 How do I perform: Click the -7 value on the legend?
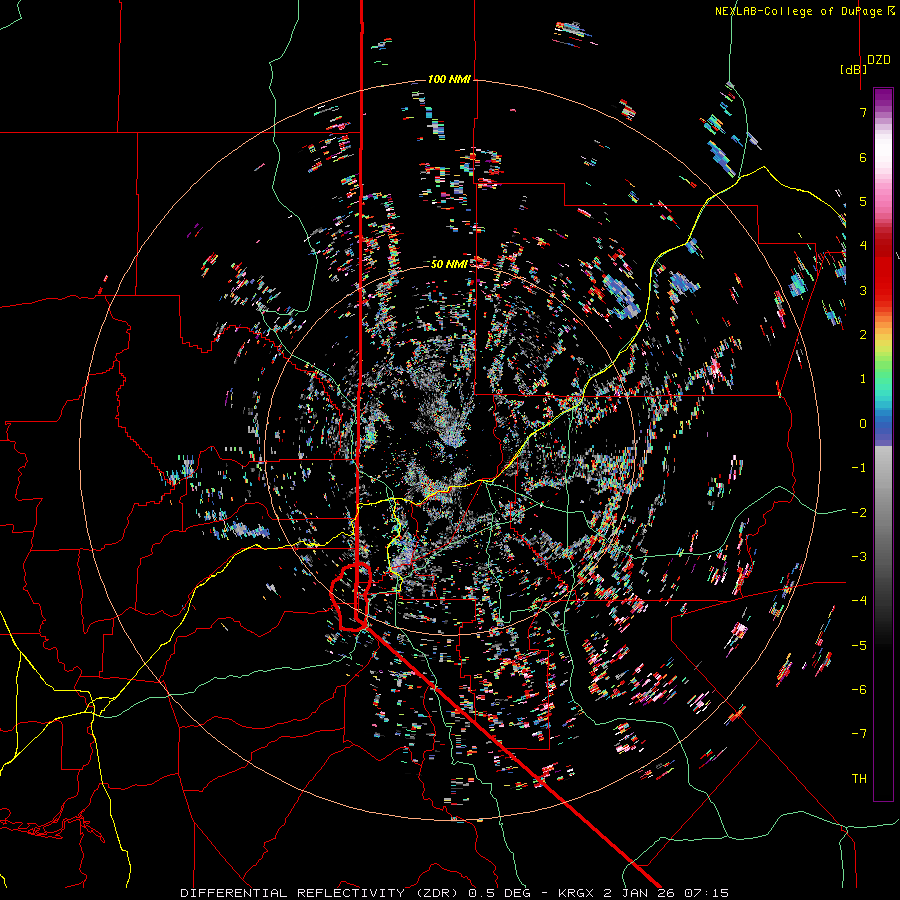point(859,734)
